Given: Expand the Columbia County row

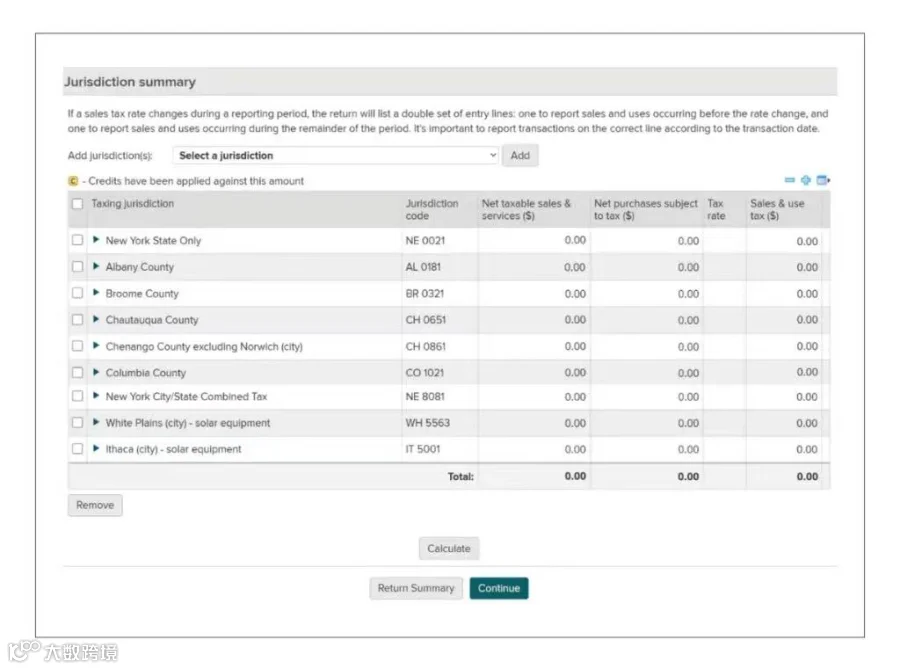Looking at the screenshot, I should tap(96, 372).
